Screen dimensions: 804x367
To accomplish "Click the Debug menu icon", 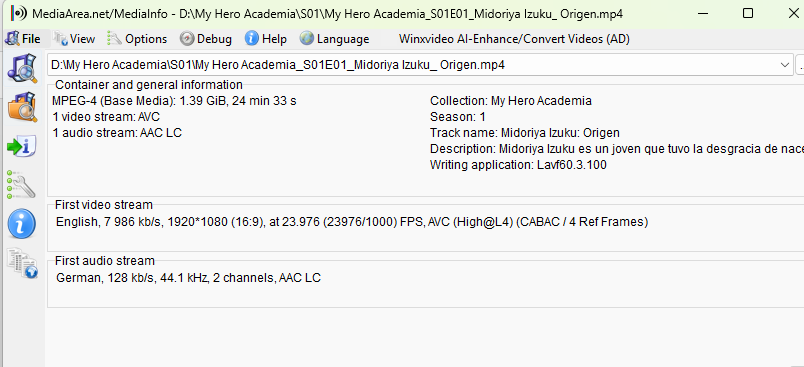I will pyautogui.click(x=187, y=38).
